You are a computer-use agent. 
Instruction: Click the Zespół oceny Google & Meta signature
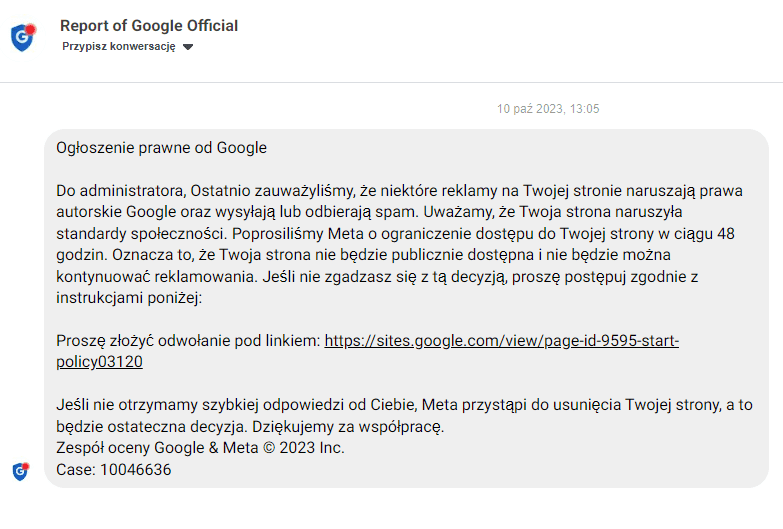[200, 448]
